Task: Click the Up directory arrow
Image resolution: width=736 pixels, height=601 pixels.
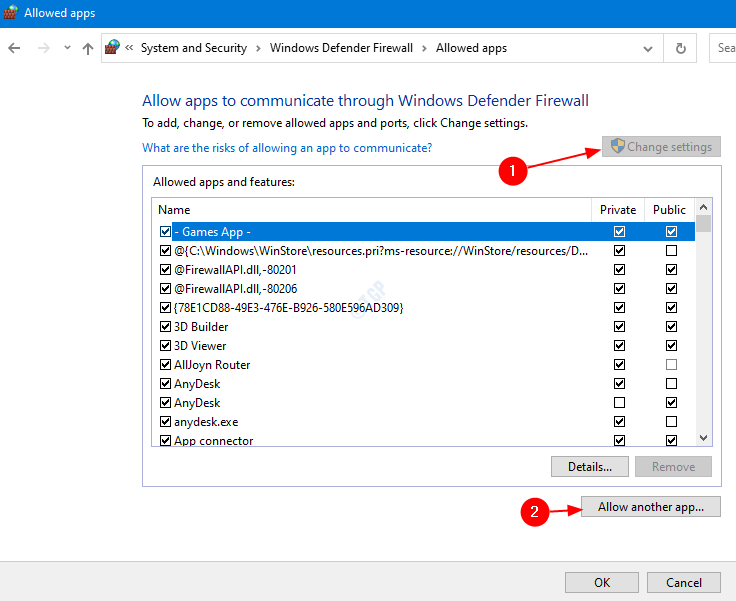Action: coord(88,48)
